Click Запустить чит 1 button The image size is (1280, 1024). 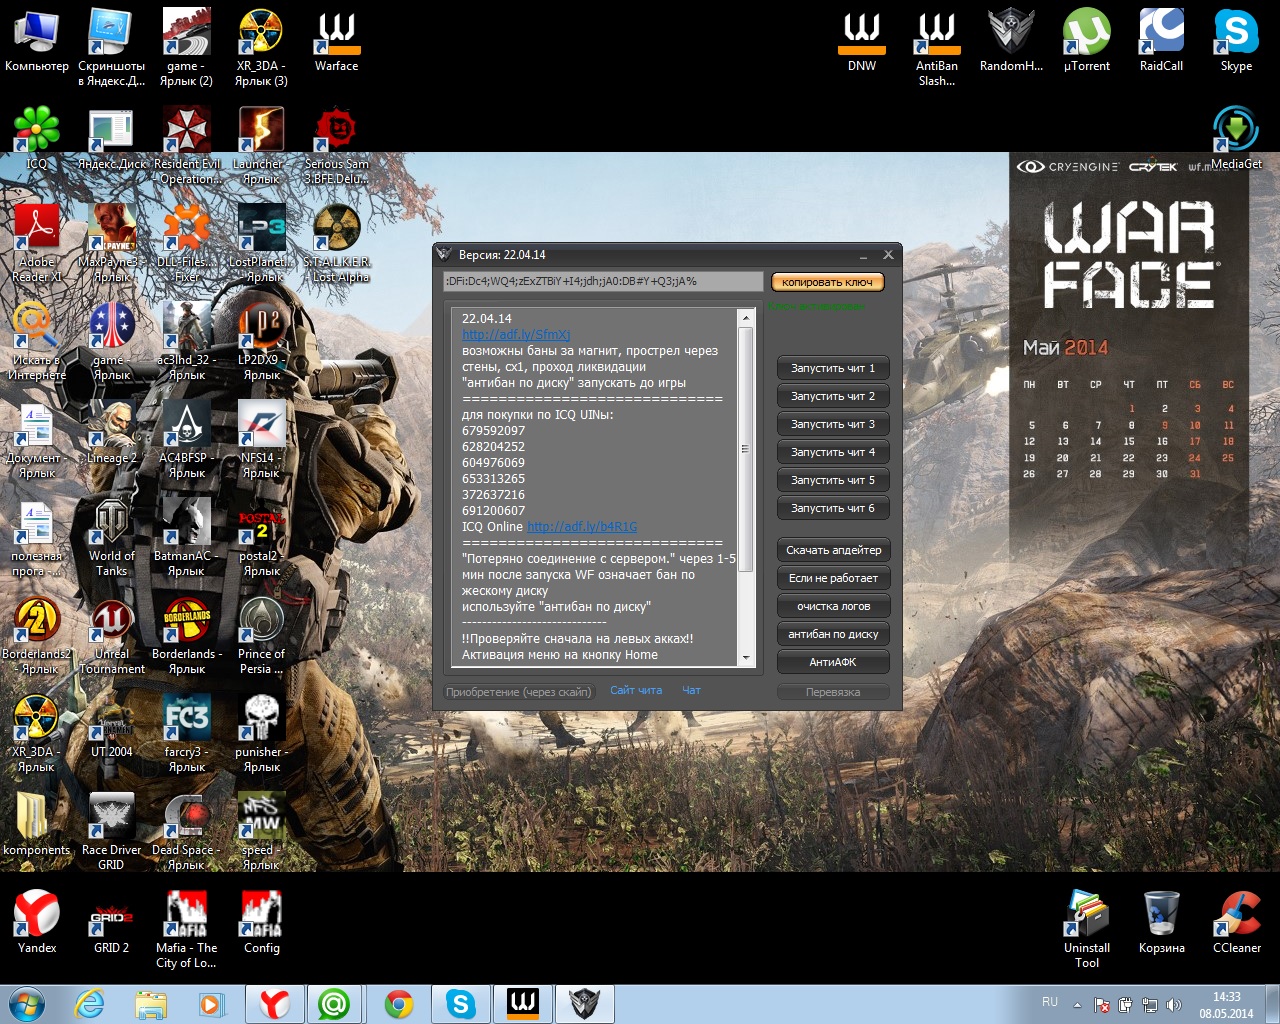(833, 368)
